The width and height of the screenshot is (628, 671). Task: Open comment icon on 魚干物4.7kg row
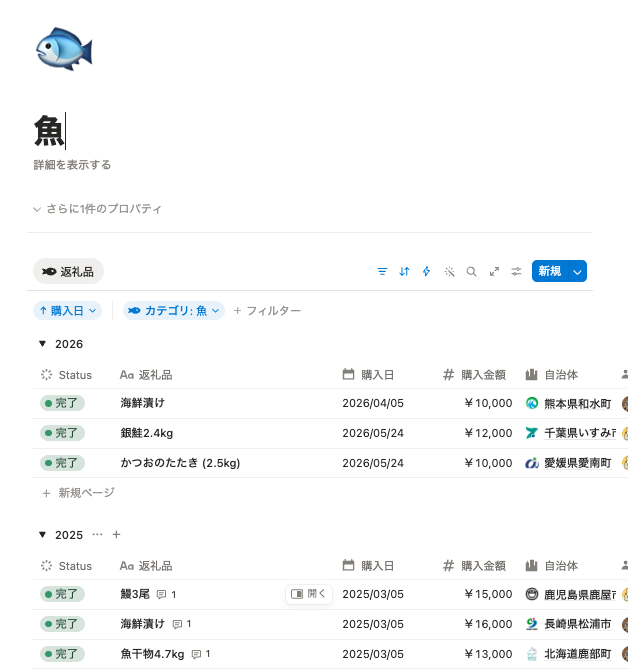pos(196,654)
